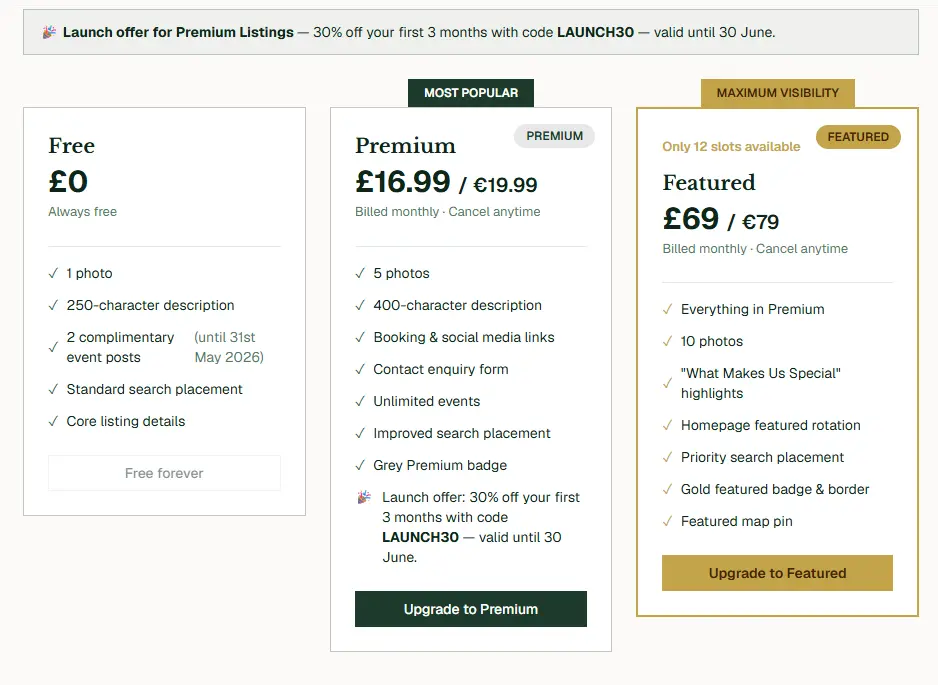Click checkmark beside 1 photo
This screenshot has width=938, height=685.
(x=53, y=273)
